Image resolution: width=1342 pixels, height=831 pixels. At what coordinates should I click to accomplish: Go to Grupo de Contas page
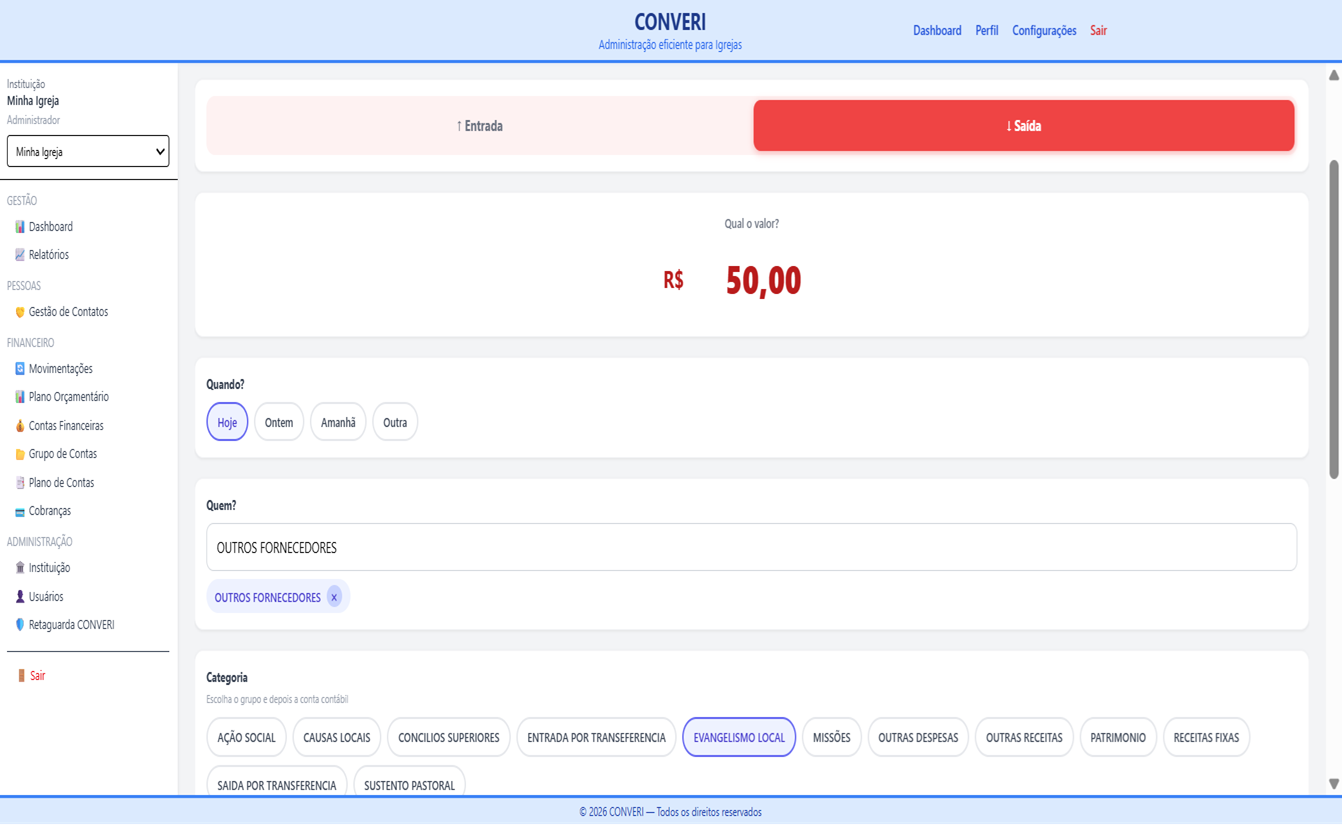[x=63, y=454]
